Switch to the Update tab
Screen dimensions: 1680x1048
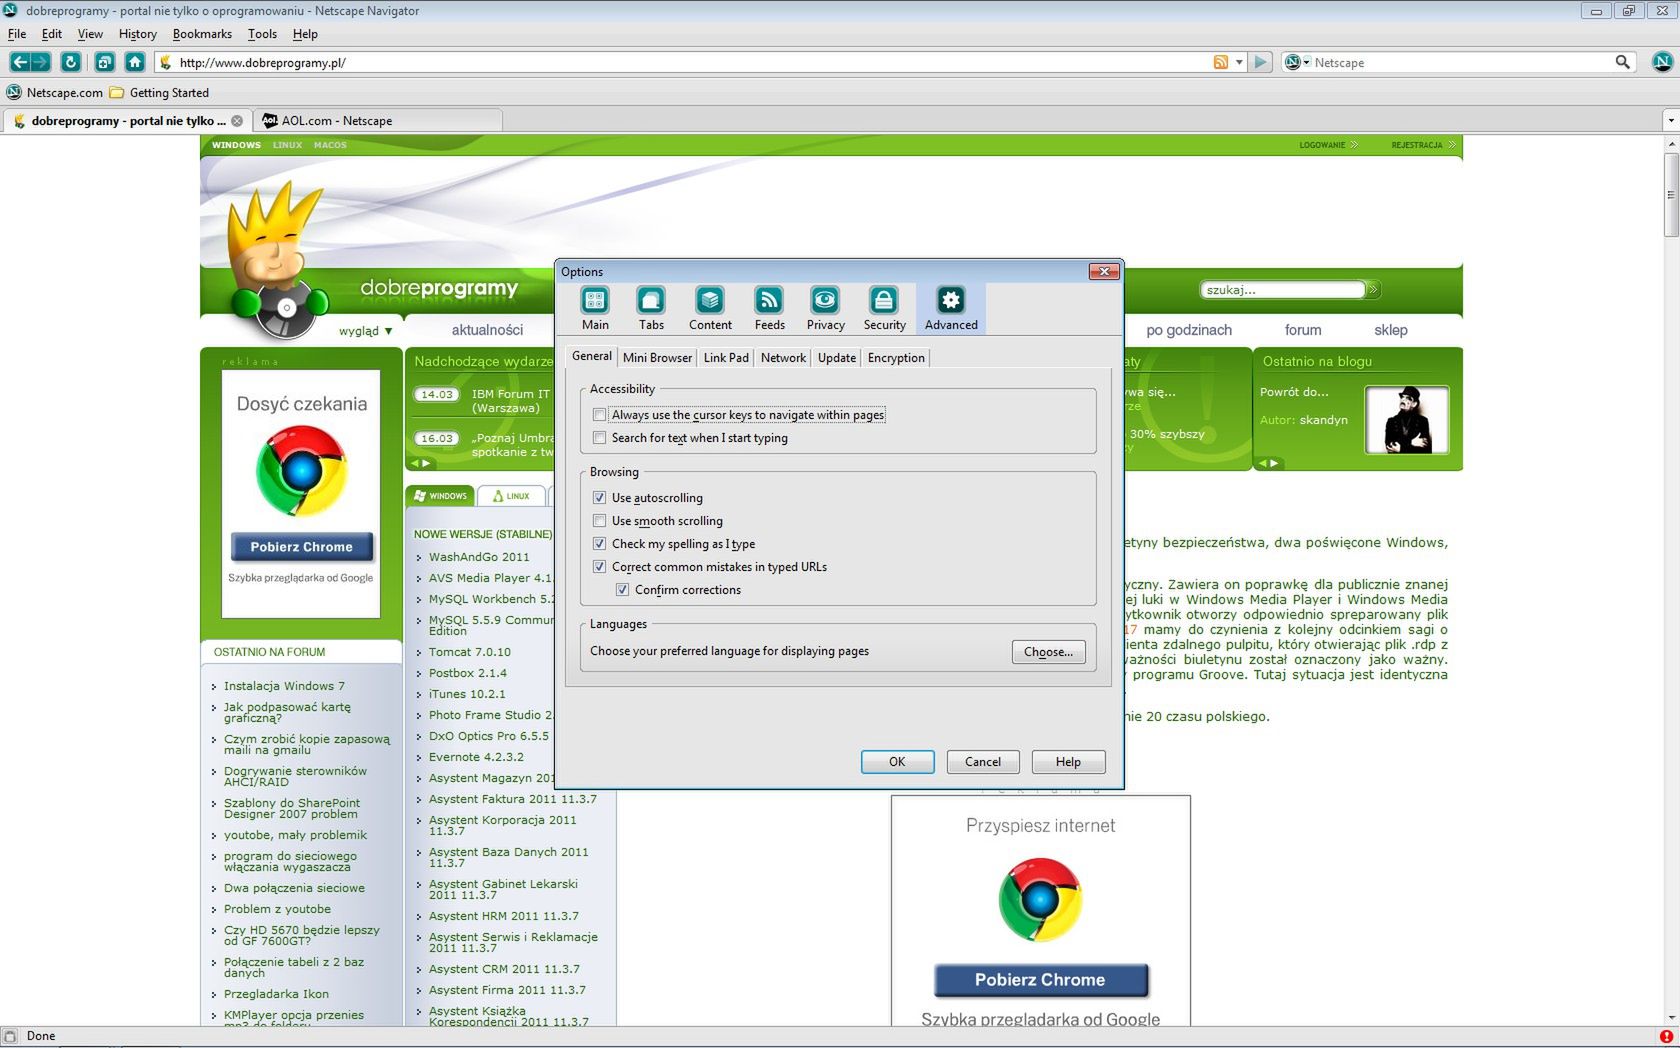click(x=837, y=358)
